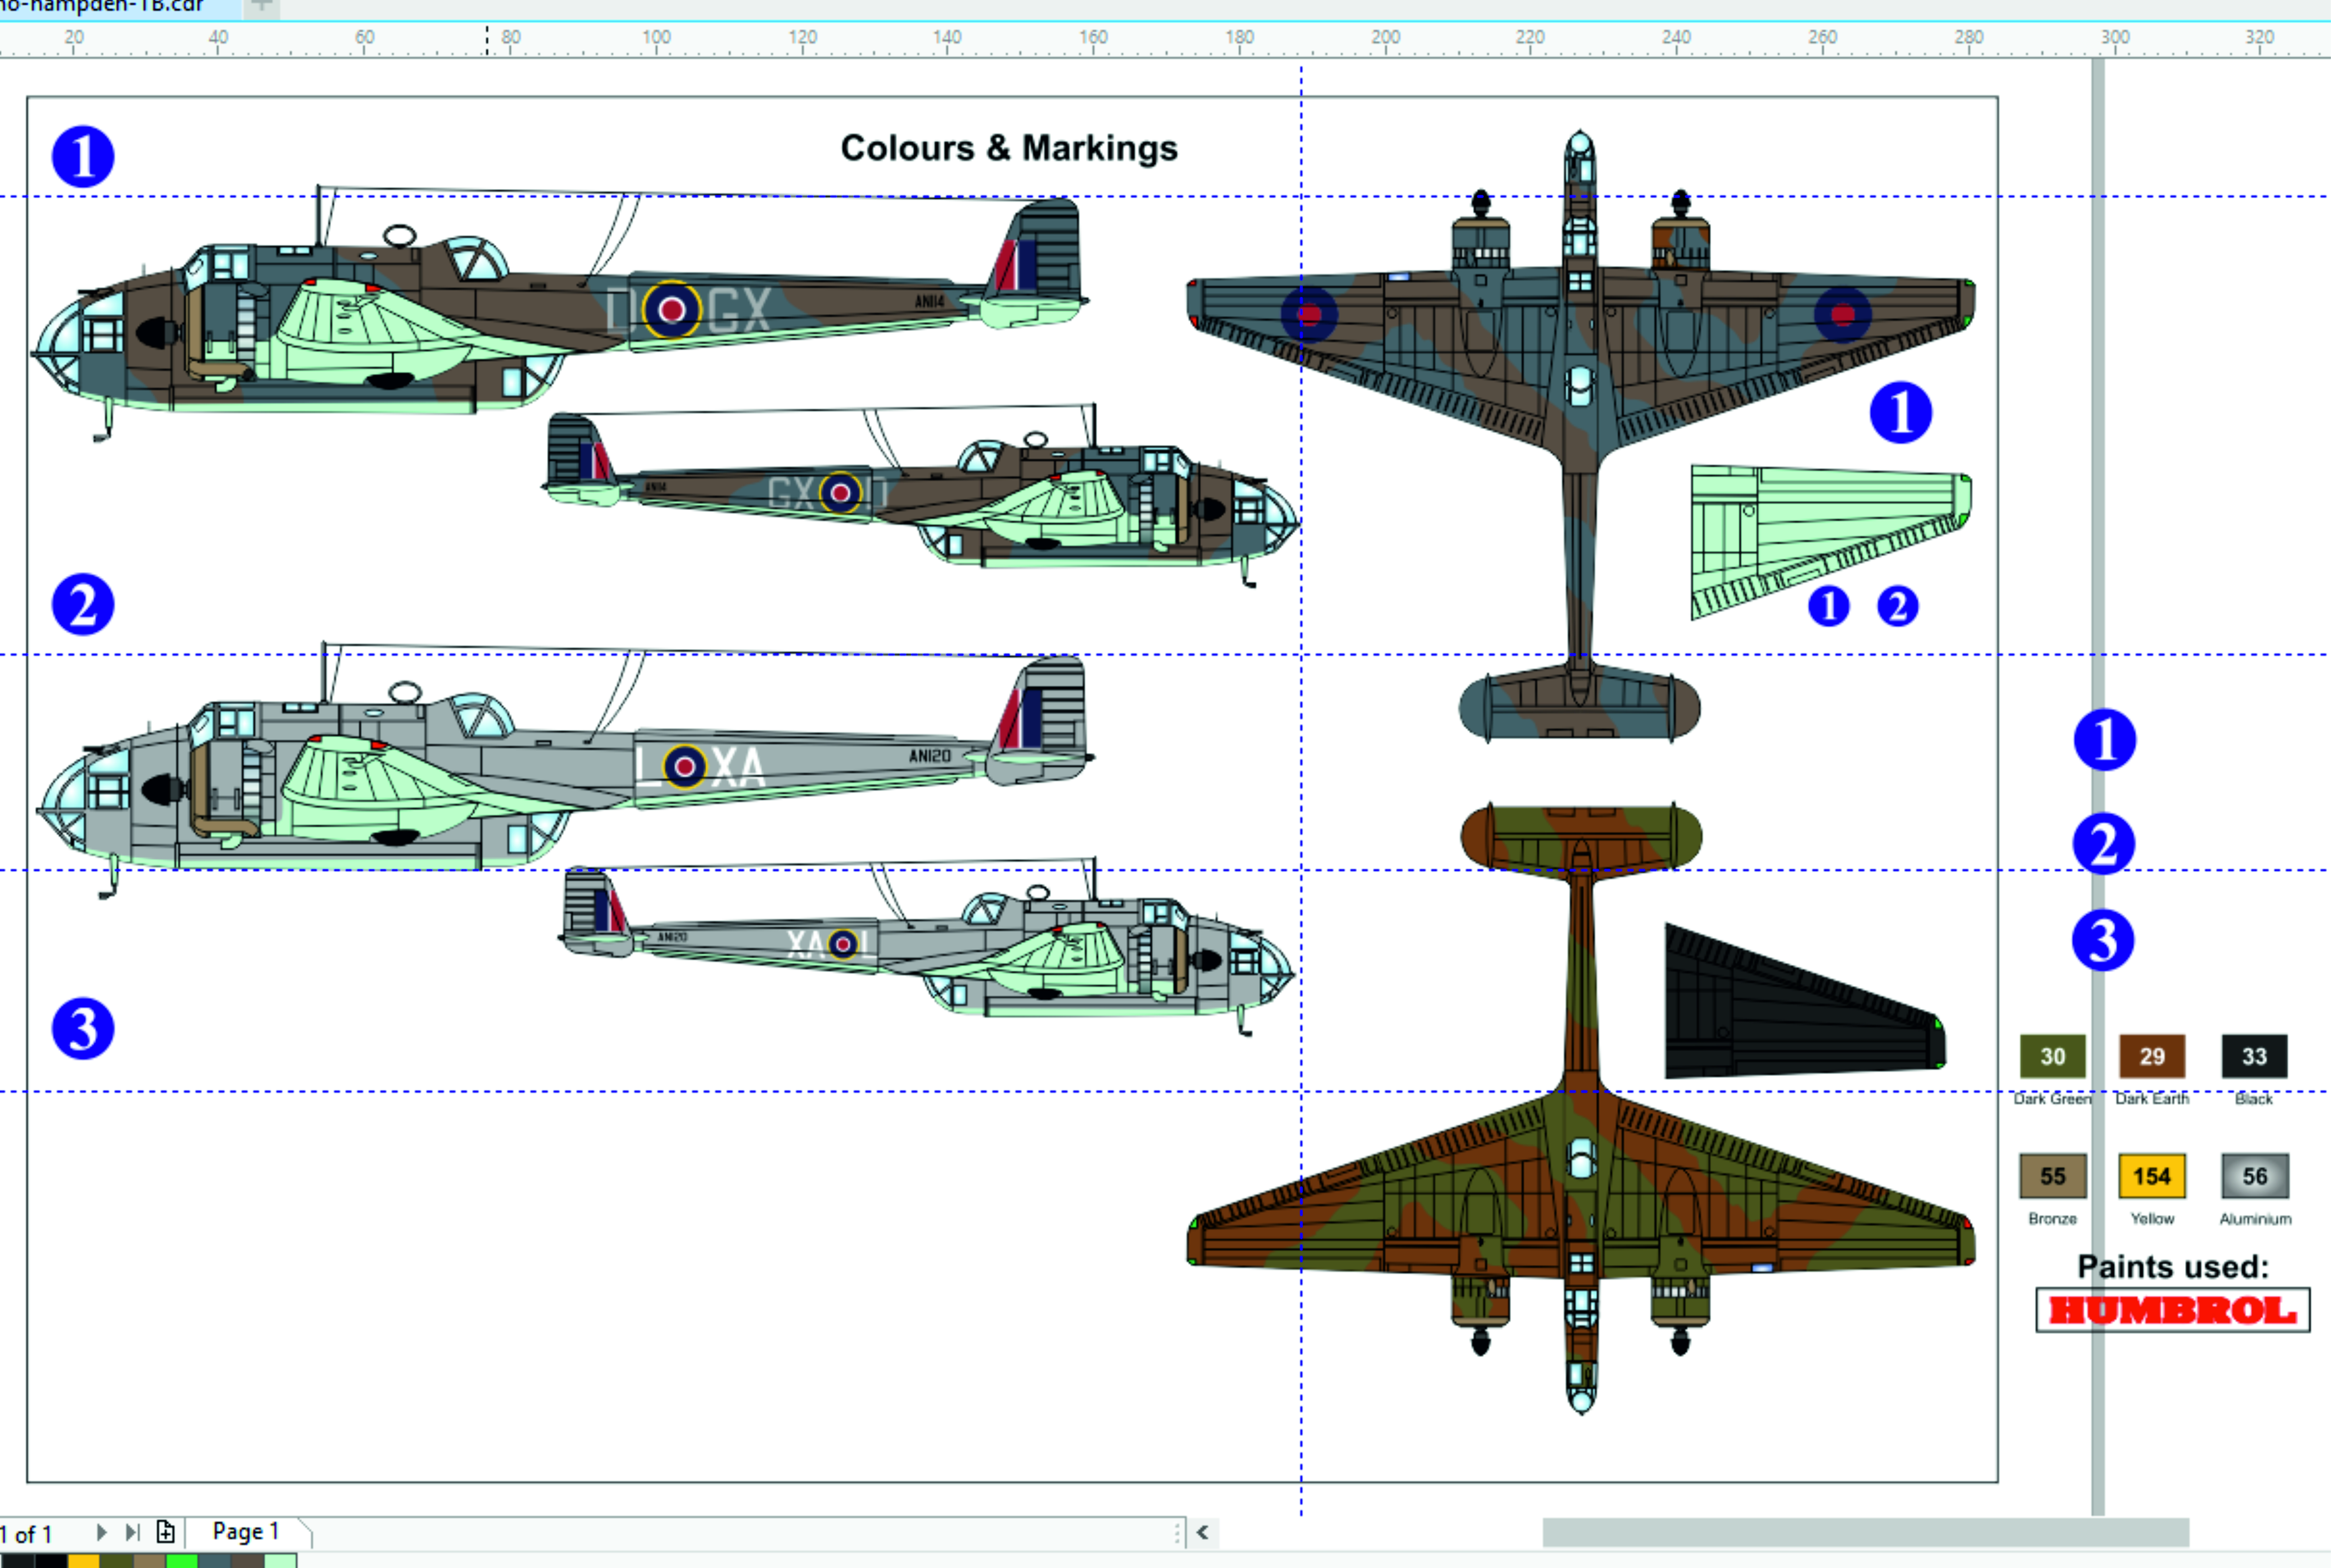
Task: Click the 'Paints used:' text
Action: click(2173, 1266)
